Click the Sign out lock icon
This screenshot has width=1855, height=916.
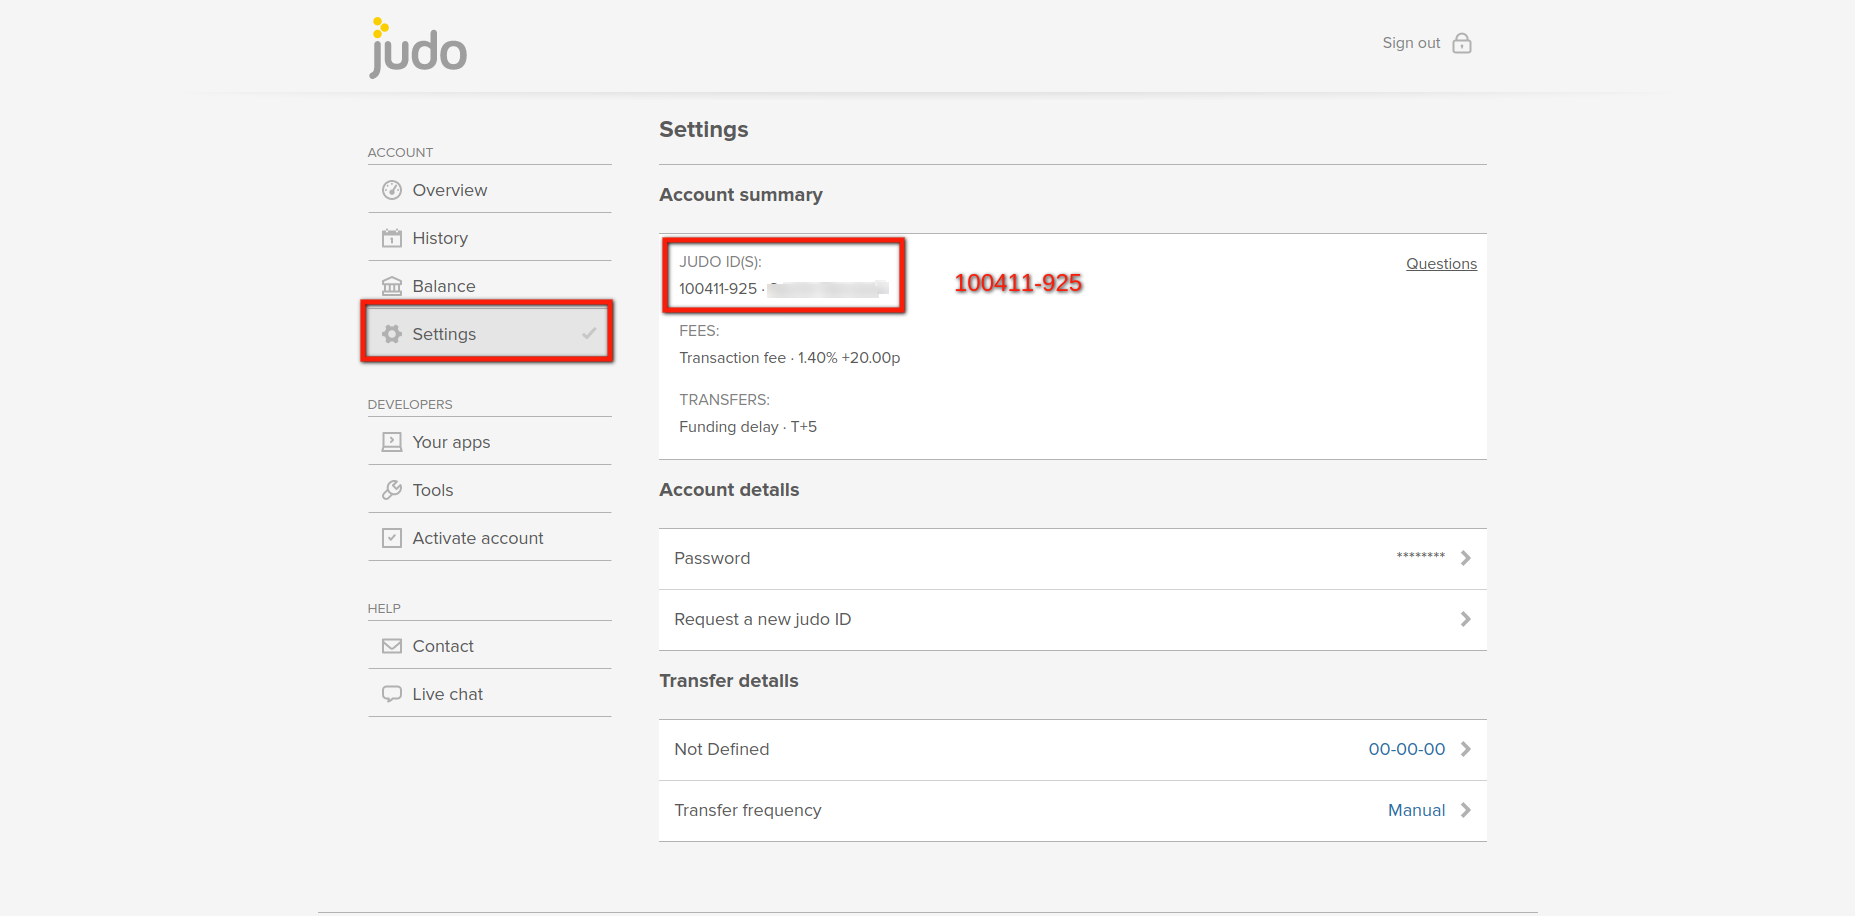coord(1462,43)
